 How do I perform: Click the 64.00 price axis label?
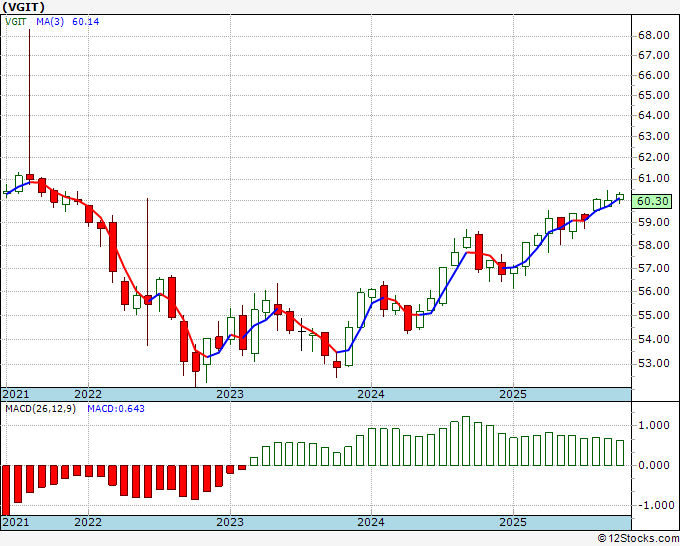pyautogui.click(x=654, y=115)
